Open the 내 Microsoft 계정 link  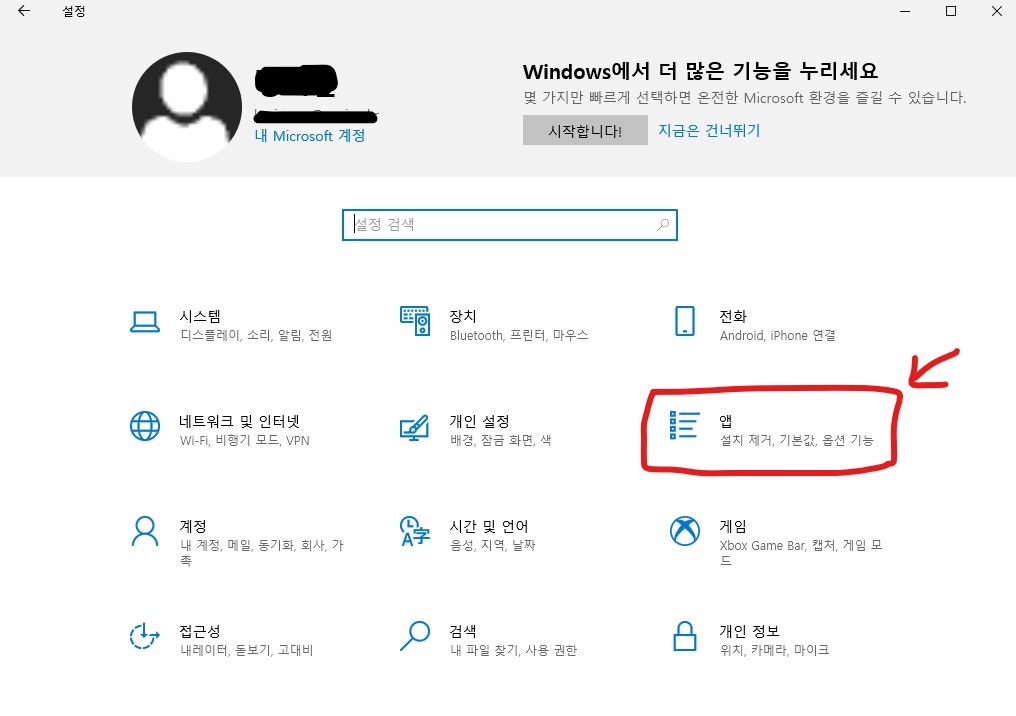point(310,135)
